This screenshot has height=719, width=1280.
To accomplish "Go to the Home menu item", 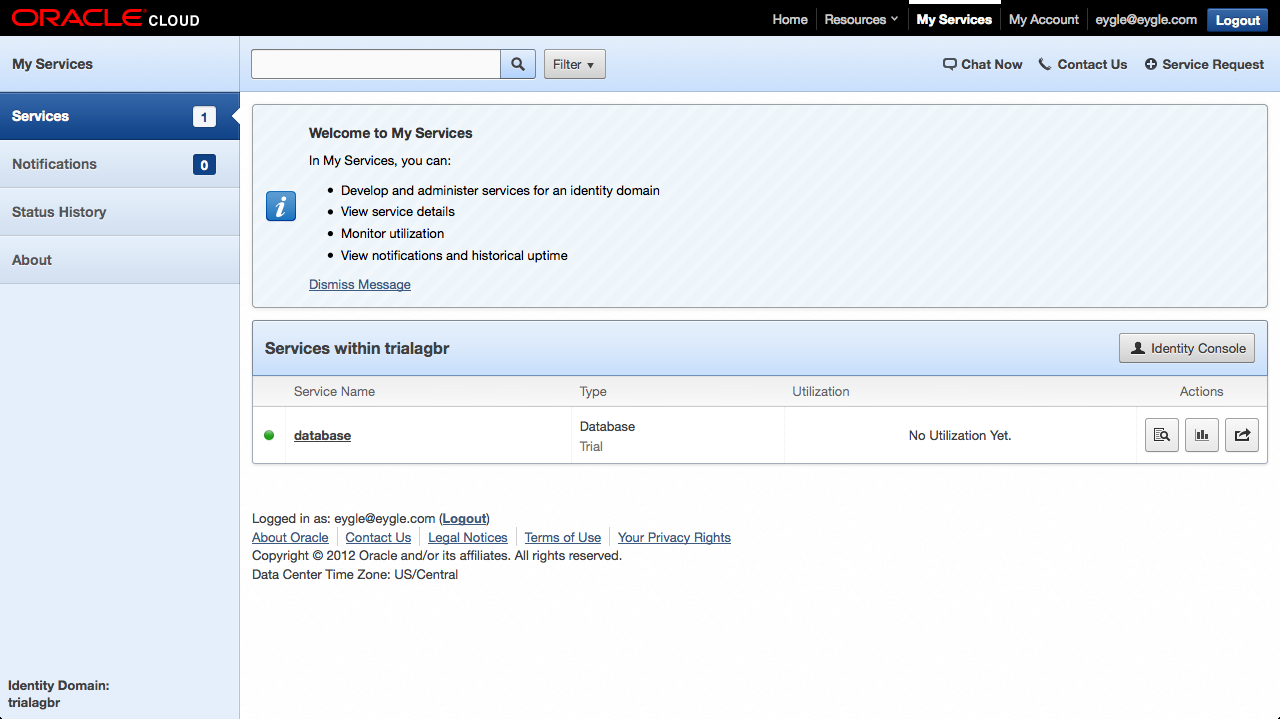I will [x=789, y=19].
